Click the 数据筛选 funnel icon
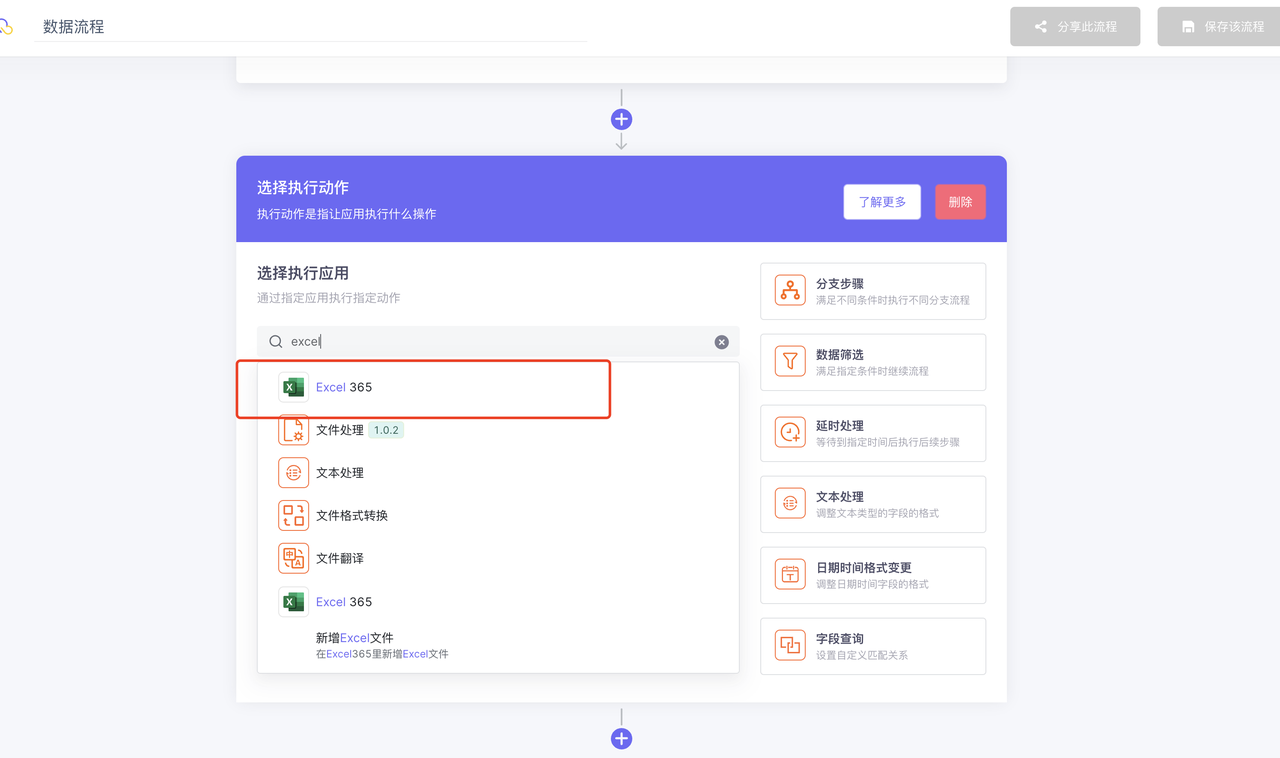Image resolution: width=1280 pixels, height=758 pixels. click(790, 362)
